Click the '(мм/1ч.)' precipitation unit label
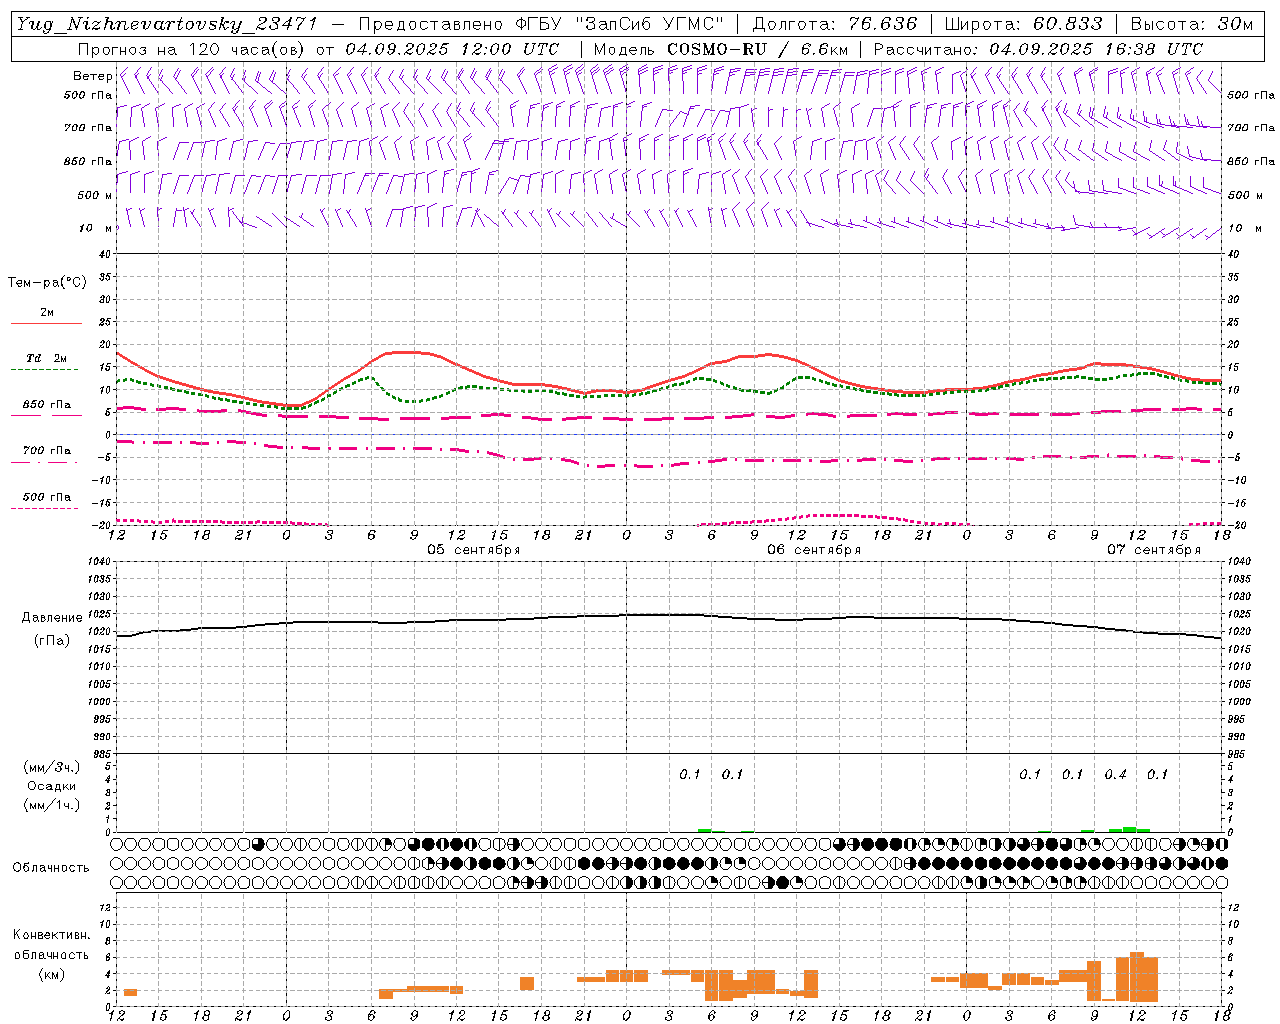 click(51, 805)
